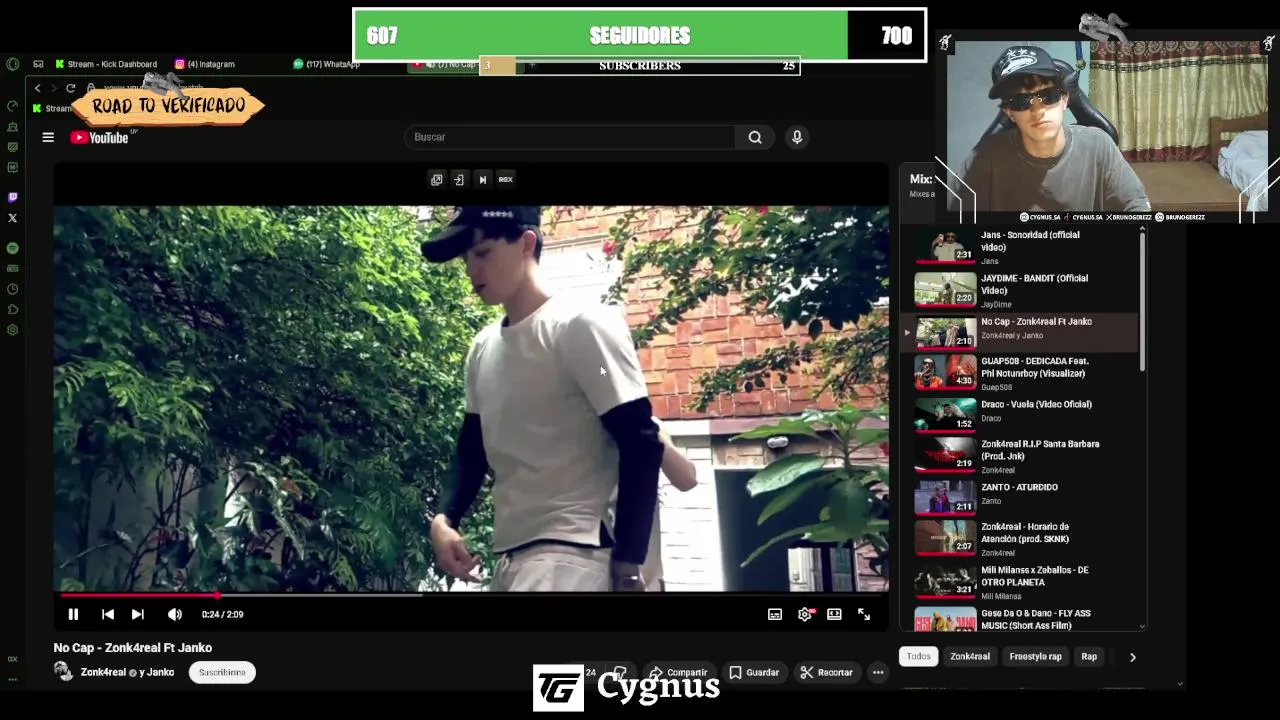This screenshot has width=1280, height=720.
Task: Focus the Buscar search field
Action: (570, 137)
